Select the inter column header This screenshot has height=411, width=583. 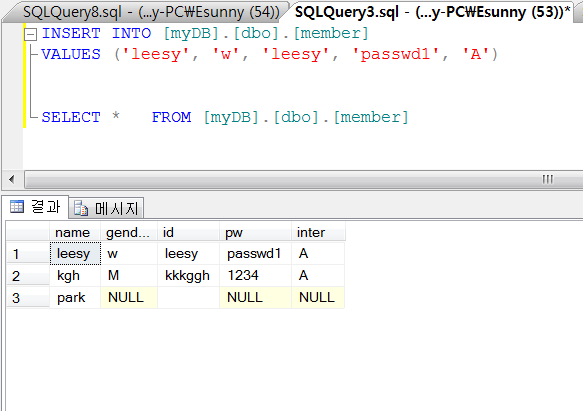pyautogui.click(x=318, y=232)
